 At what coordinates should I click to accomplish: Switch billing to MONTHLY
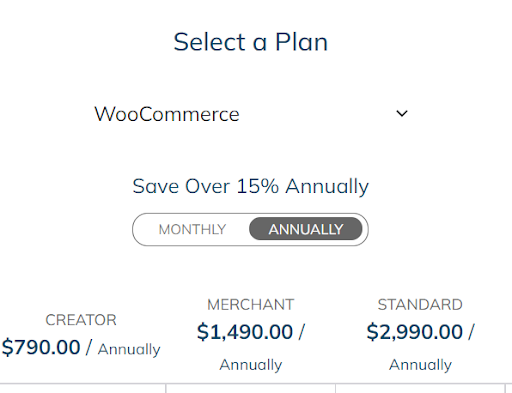[x=192, y=229]
